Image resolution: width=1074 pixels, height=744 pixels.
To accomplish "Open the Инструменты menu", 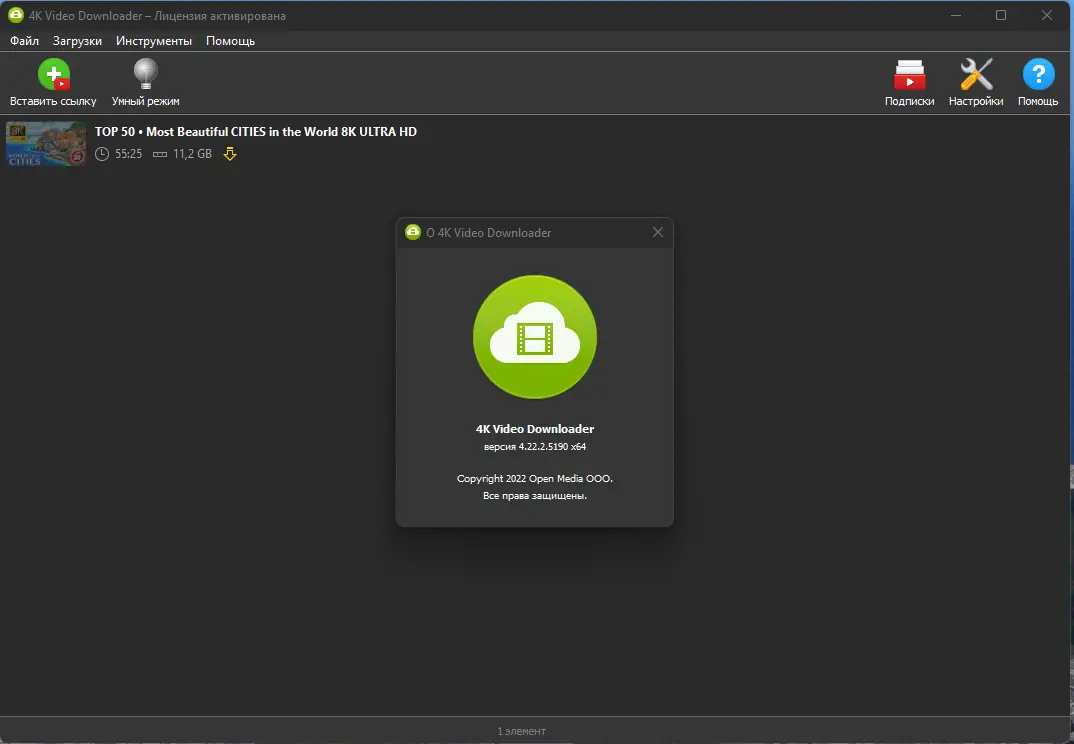I will 154,41.
